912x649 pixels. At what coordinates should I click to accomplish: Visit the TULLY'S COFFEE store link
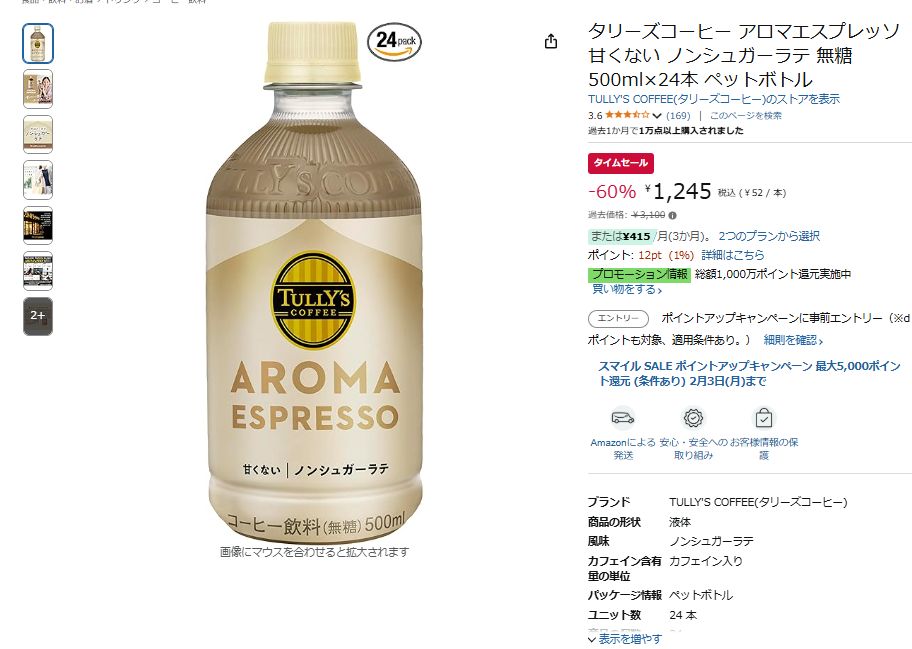click(714, 99)
